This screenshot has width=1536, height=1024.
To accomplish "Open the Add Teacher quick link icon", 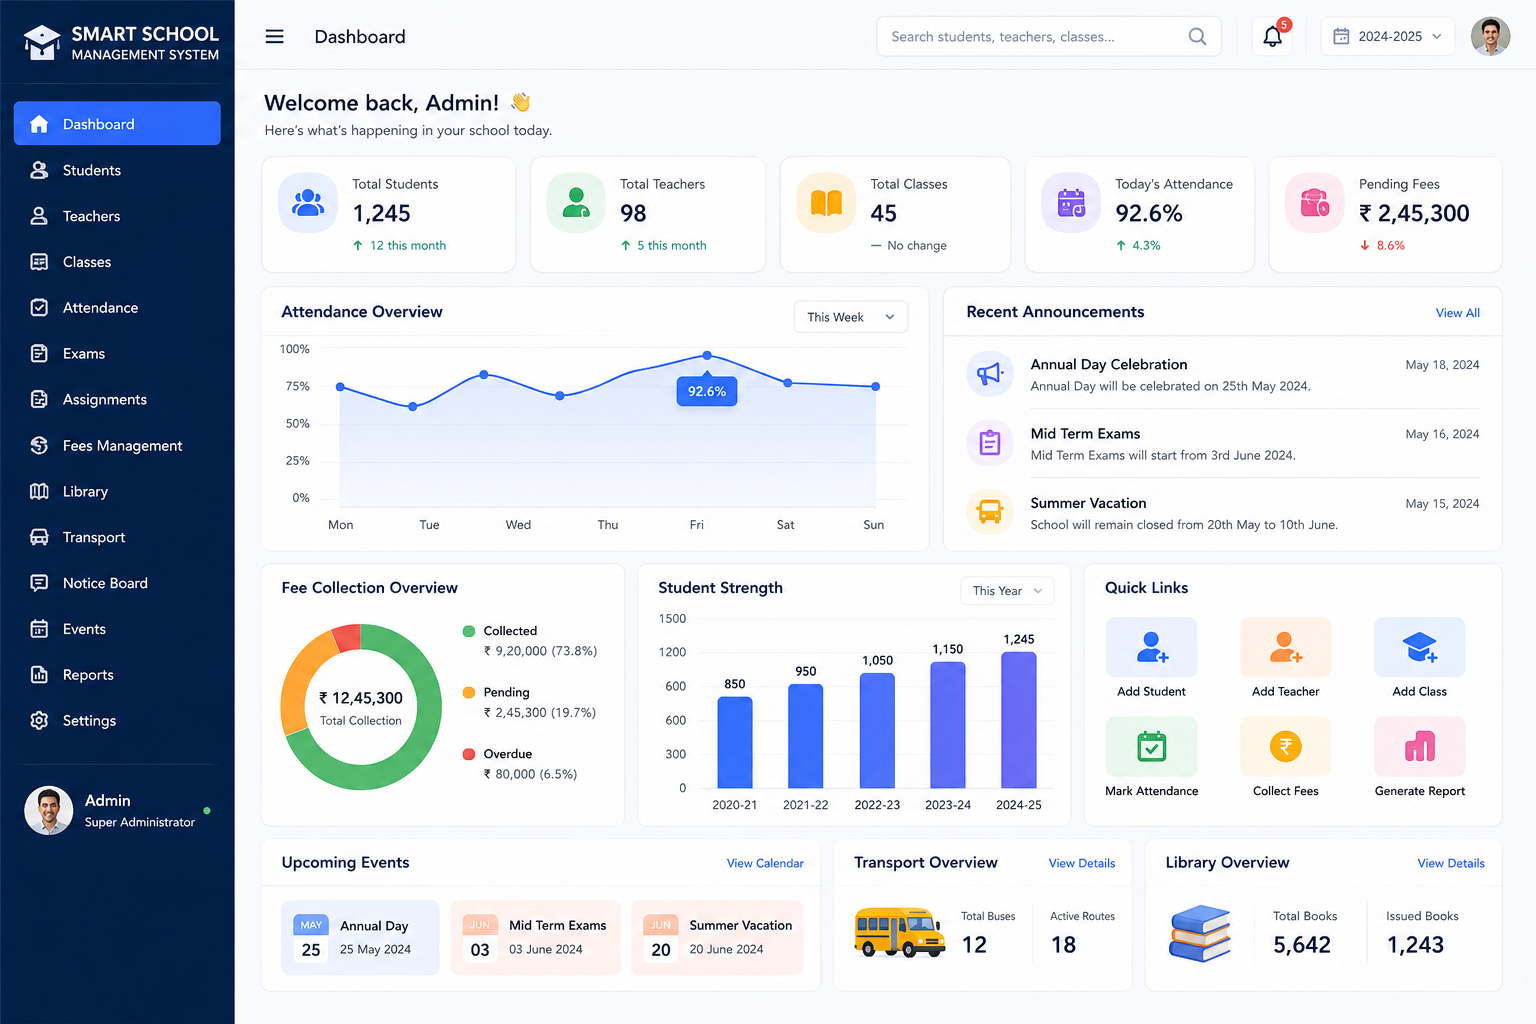I will click(x=1286, y=647).
